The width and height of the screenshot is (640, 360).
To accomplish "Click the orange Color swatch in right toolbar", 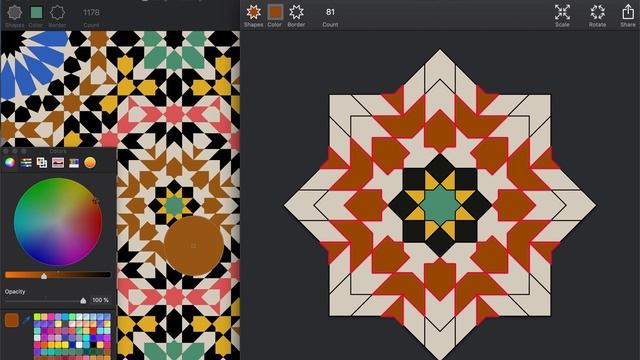I will pyautogui.click(x=275, y=12).
